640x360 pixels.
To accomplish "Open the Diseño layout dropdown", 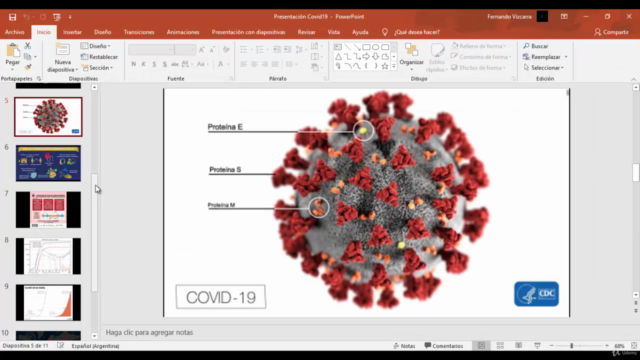I will [96, 46].
